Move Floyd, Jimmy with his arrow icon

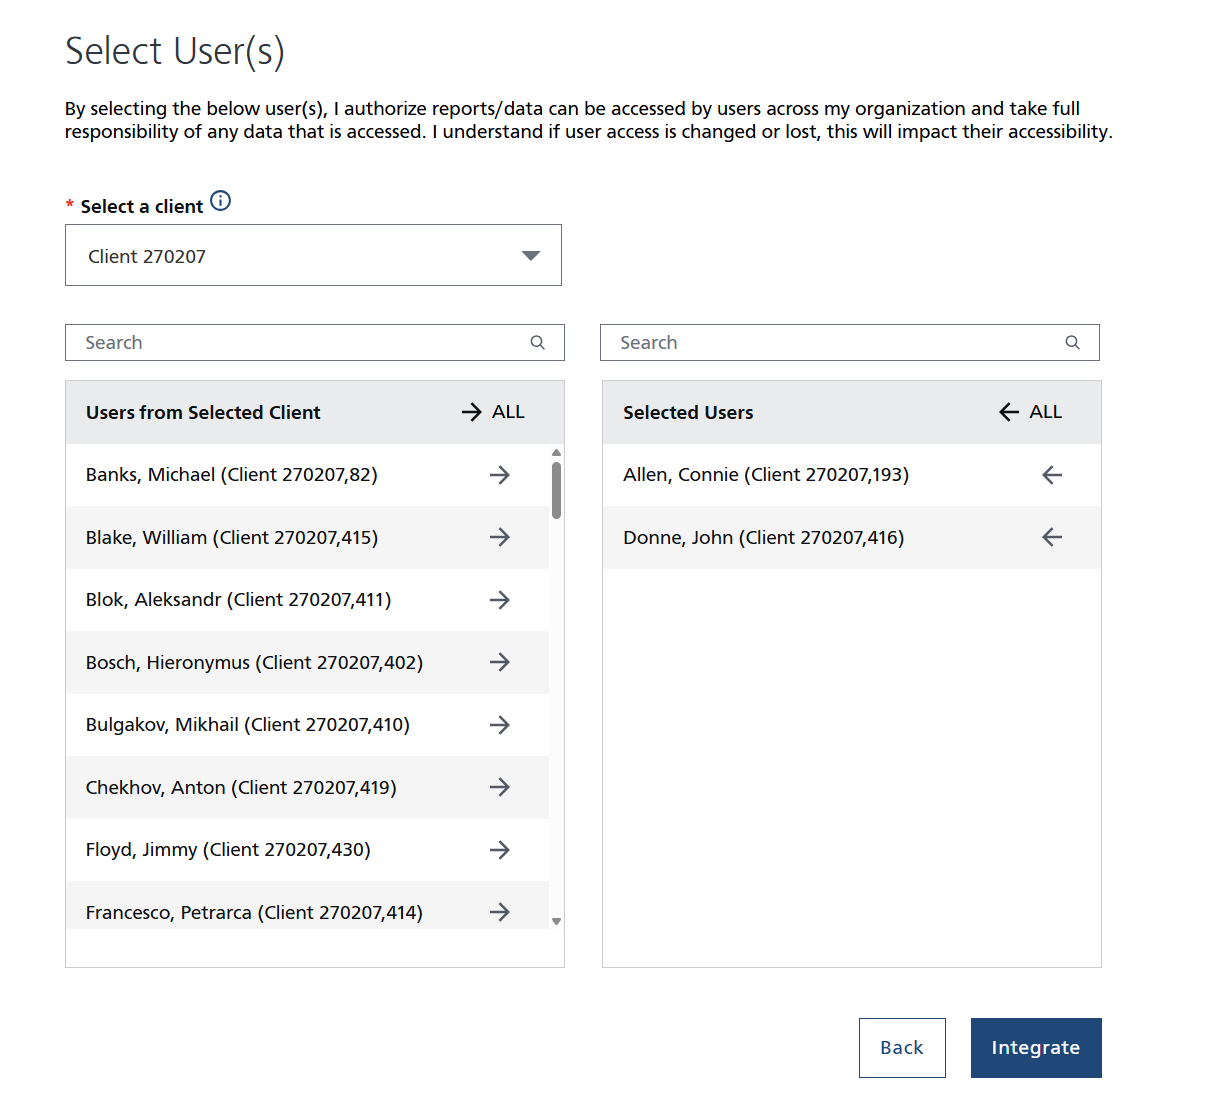coord(500,850)
